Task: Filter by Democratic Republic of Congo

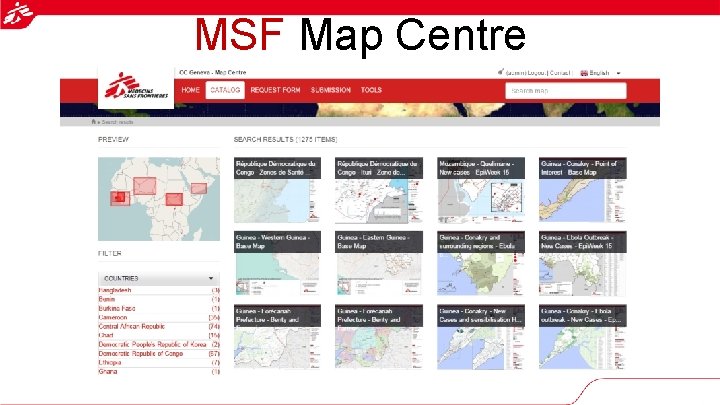Action: pyautogui.click(x=141, y=354)
